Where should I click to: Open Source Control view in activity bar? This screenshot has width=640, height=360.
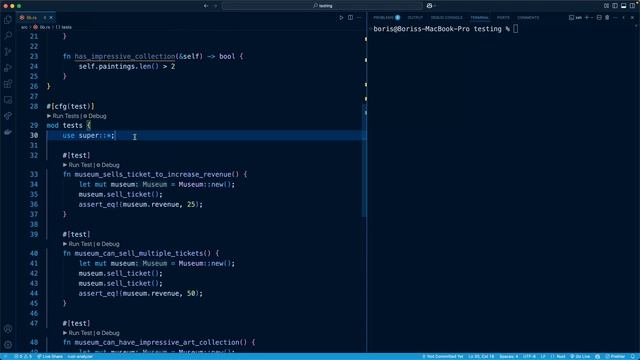click(8, 52)
